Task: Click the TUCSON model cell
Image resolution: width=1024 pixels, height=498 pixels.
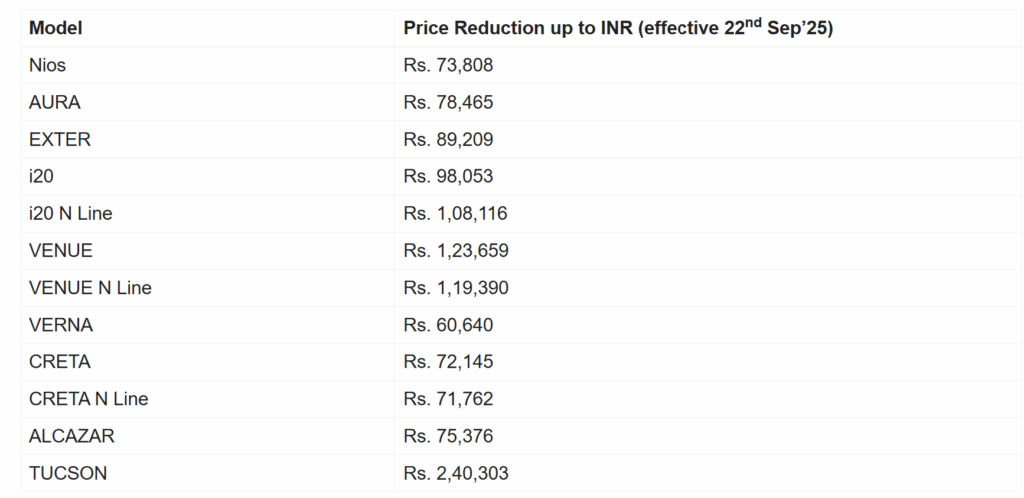Action: point(68,473)
